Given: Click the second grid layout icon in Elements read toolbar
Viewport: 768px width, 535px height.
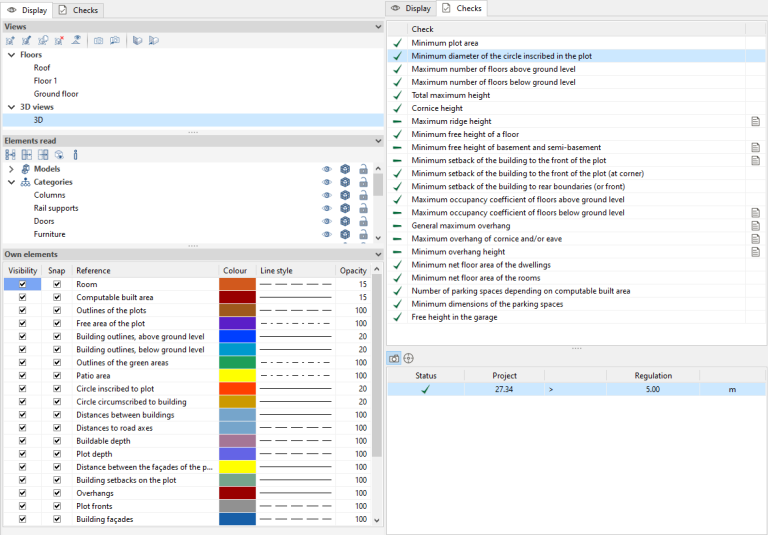Looking at the screenshot, I should [x=26, y=155].
